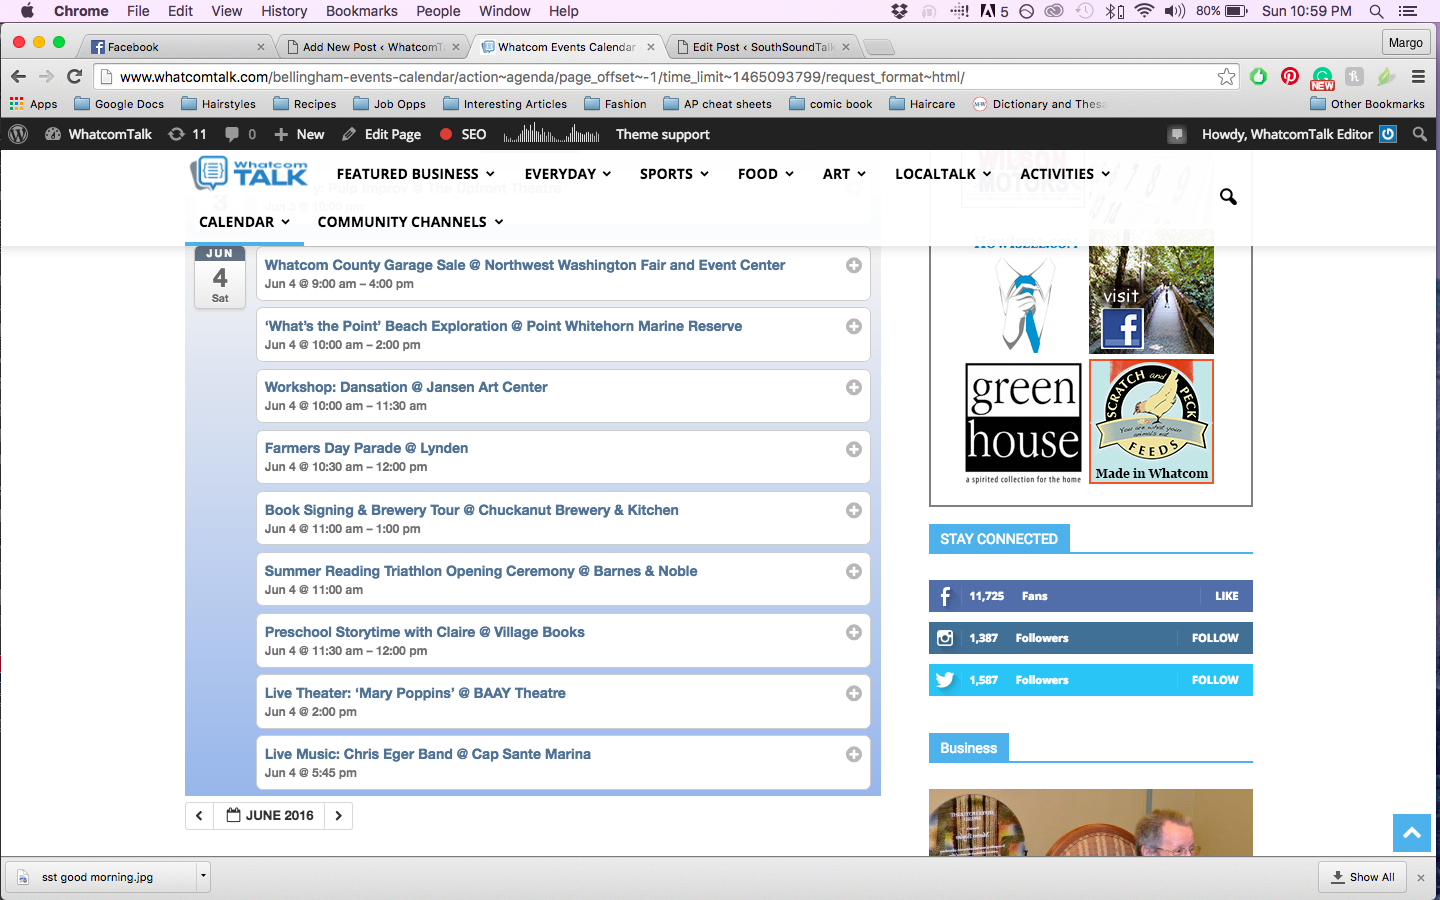This screenshot has height=900, width=1440.
Task: Click Show All downloads button
Action: pos(1363,877)
